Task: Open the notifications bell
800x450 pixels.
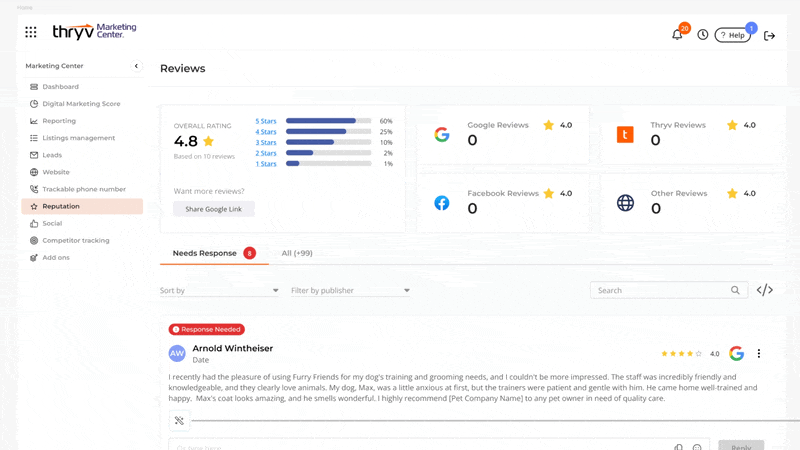Action: click(677, 35)
